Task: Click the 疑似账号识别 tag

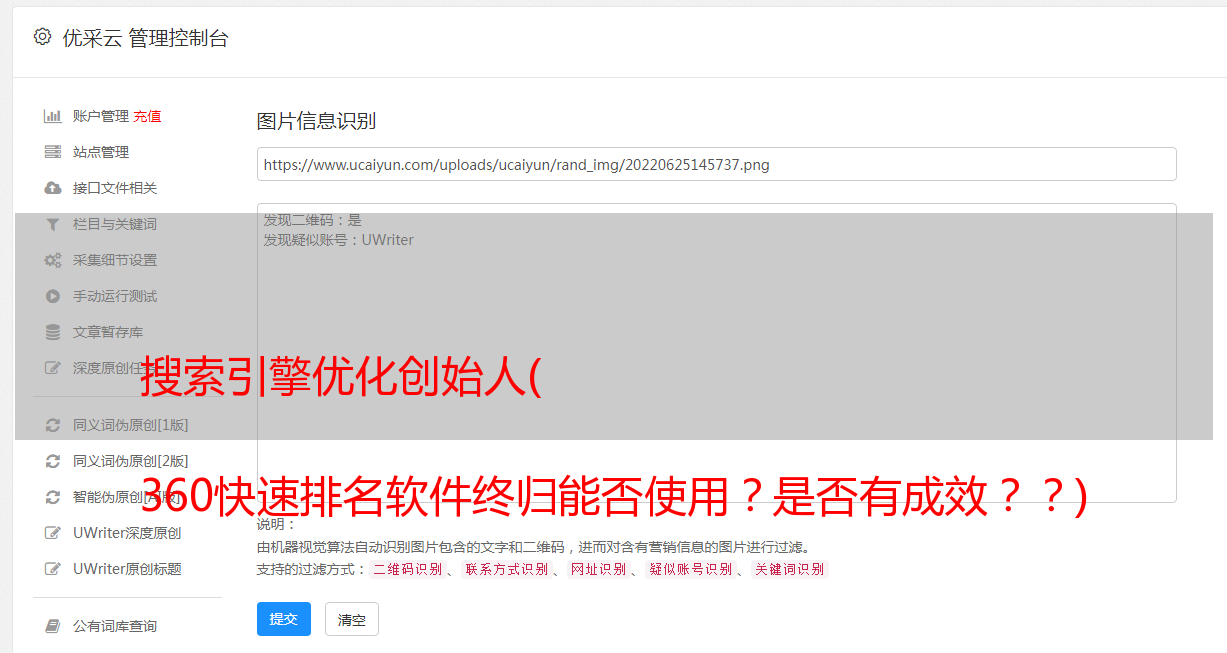Action: [x=690, y=569]
